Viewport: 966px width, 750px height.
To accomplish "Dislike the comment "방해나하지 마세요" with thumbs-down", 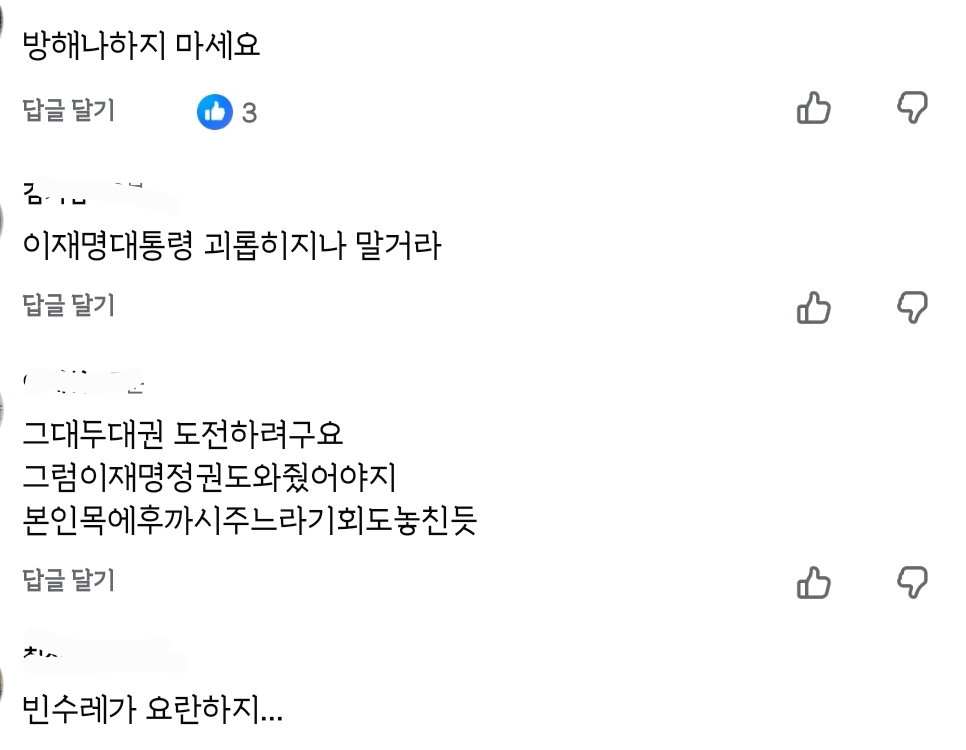I will tap(912, 108).
